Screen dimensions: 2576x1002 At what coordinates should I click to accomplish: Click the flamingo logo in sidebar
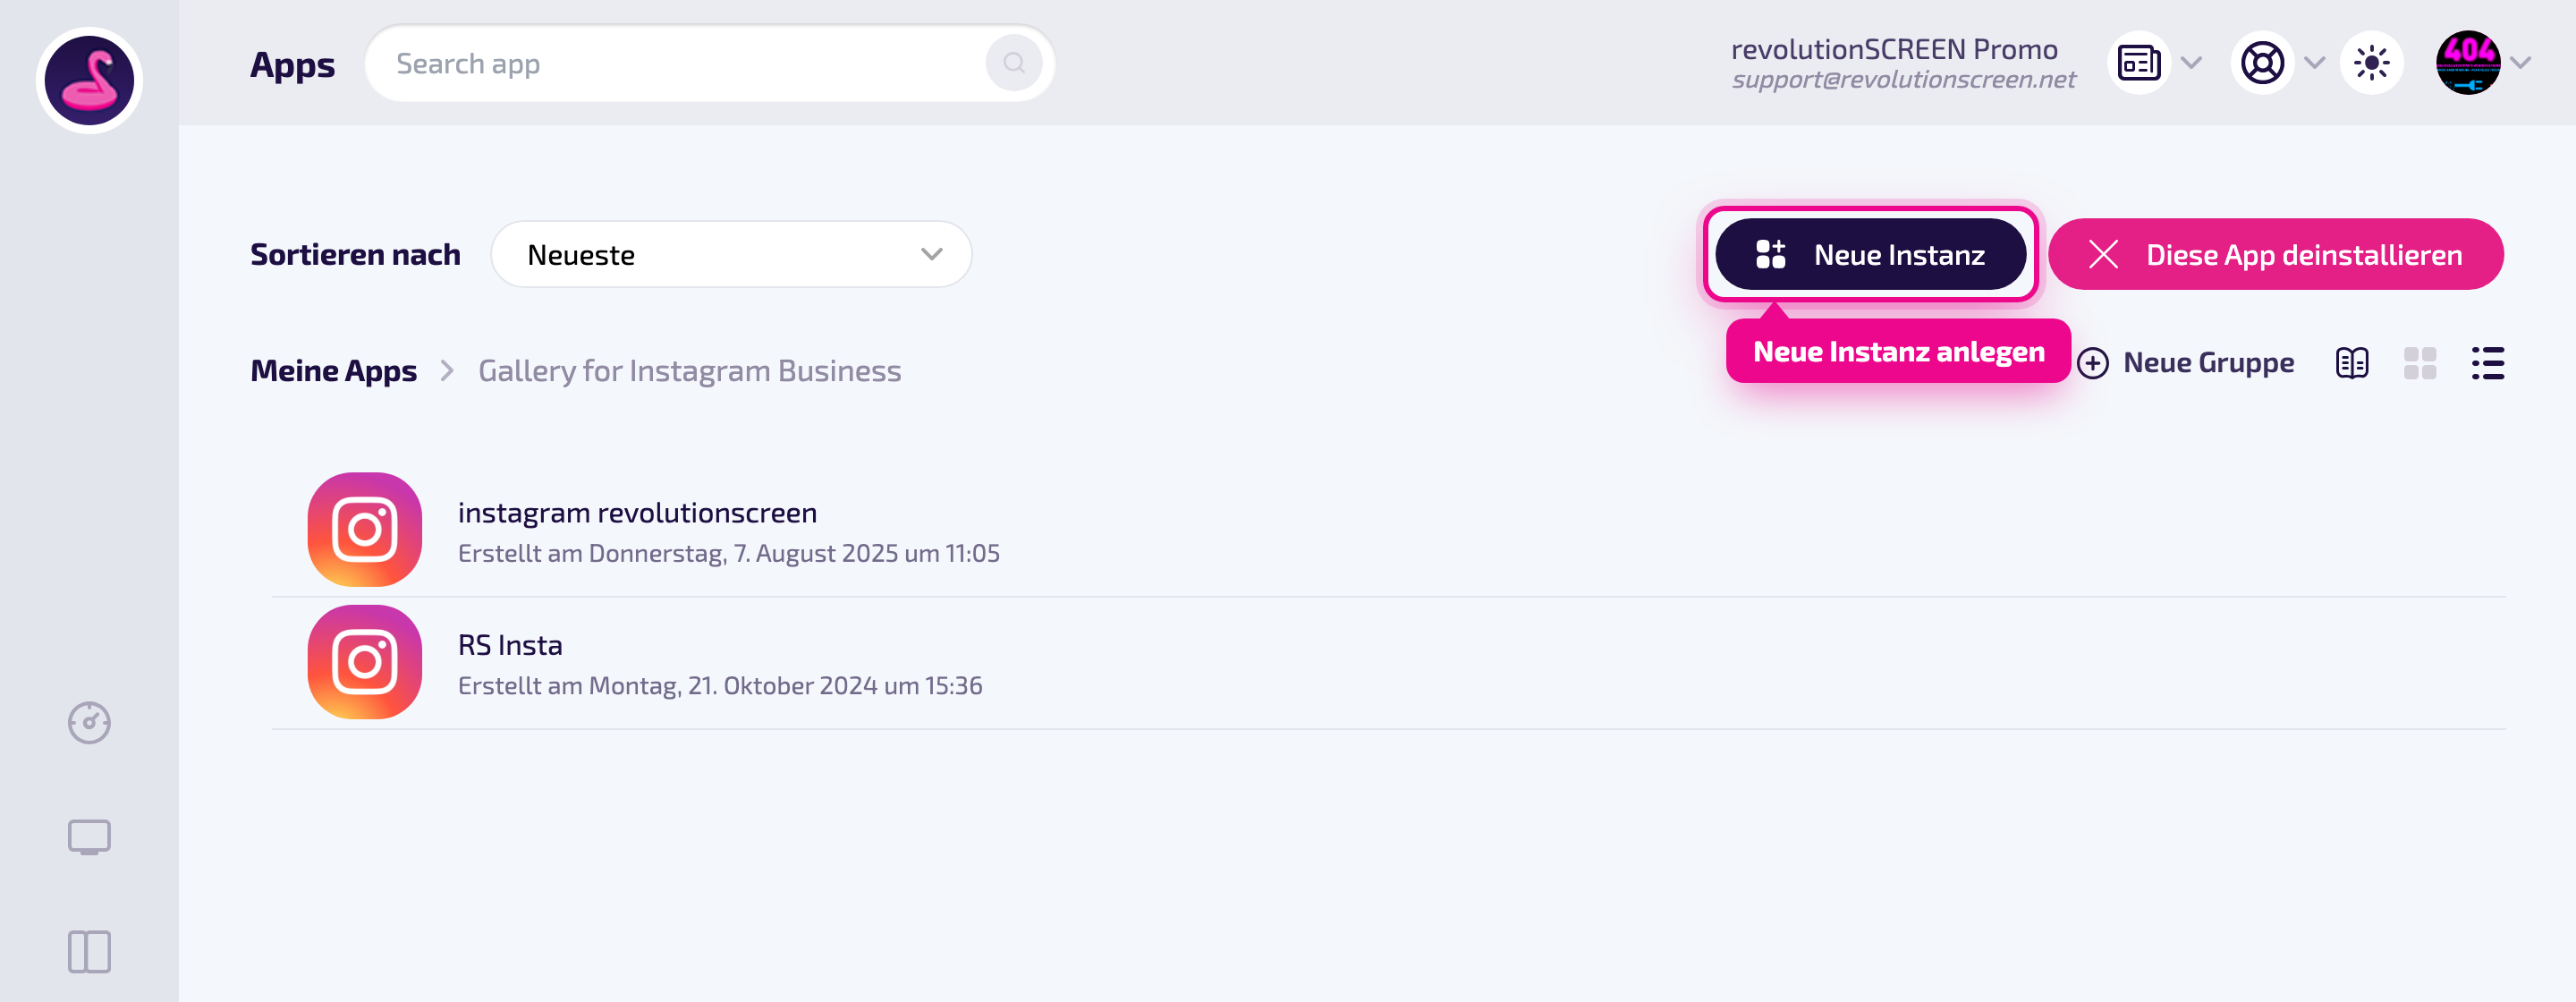tap(89, 80)
